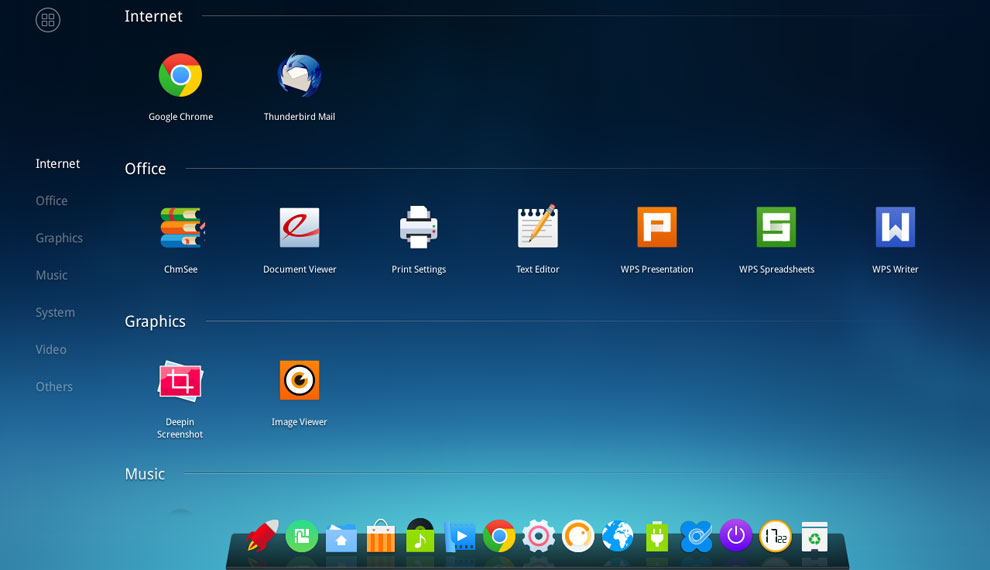Screen dimensions: 990x570
Task: Click the green circle icon in dock
Action: (302, 536)
